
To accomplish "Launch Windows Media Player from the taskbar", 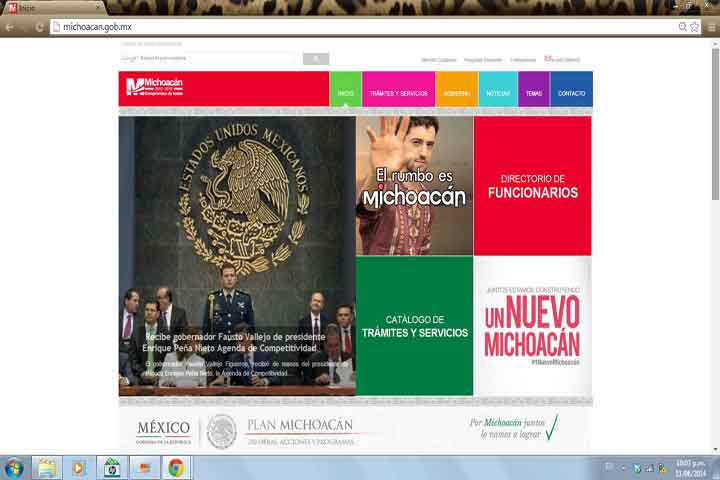I will (78, 467).
